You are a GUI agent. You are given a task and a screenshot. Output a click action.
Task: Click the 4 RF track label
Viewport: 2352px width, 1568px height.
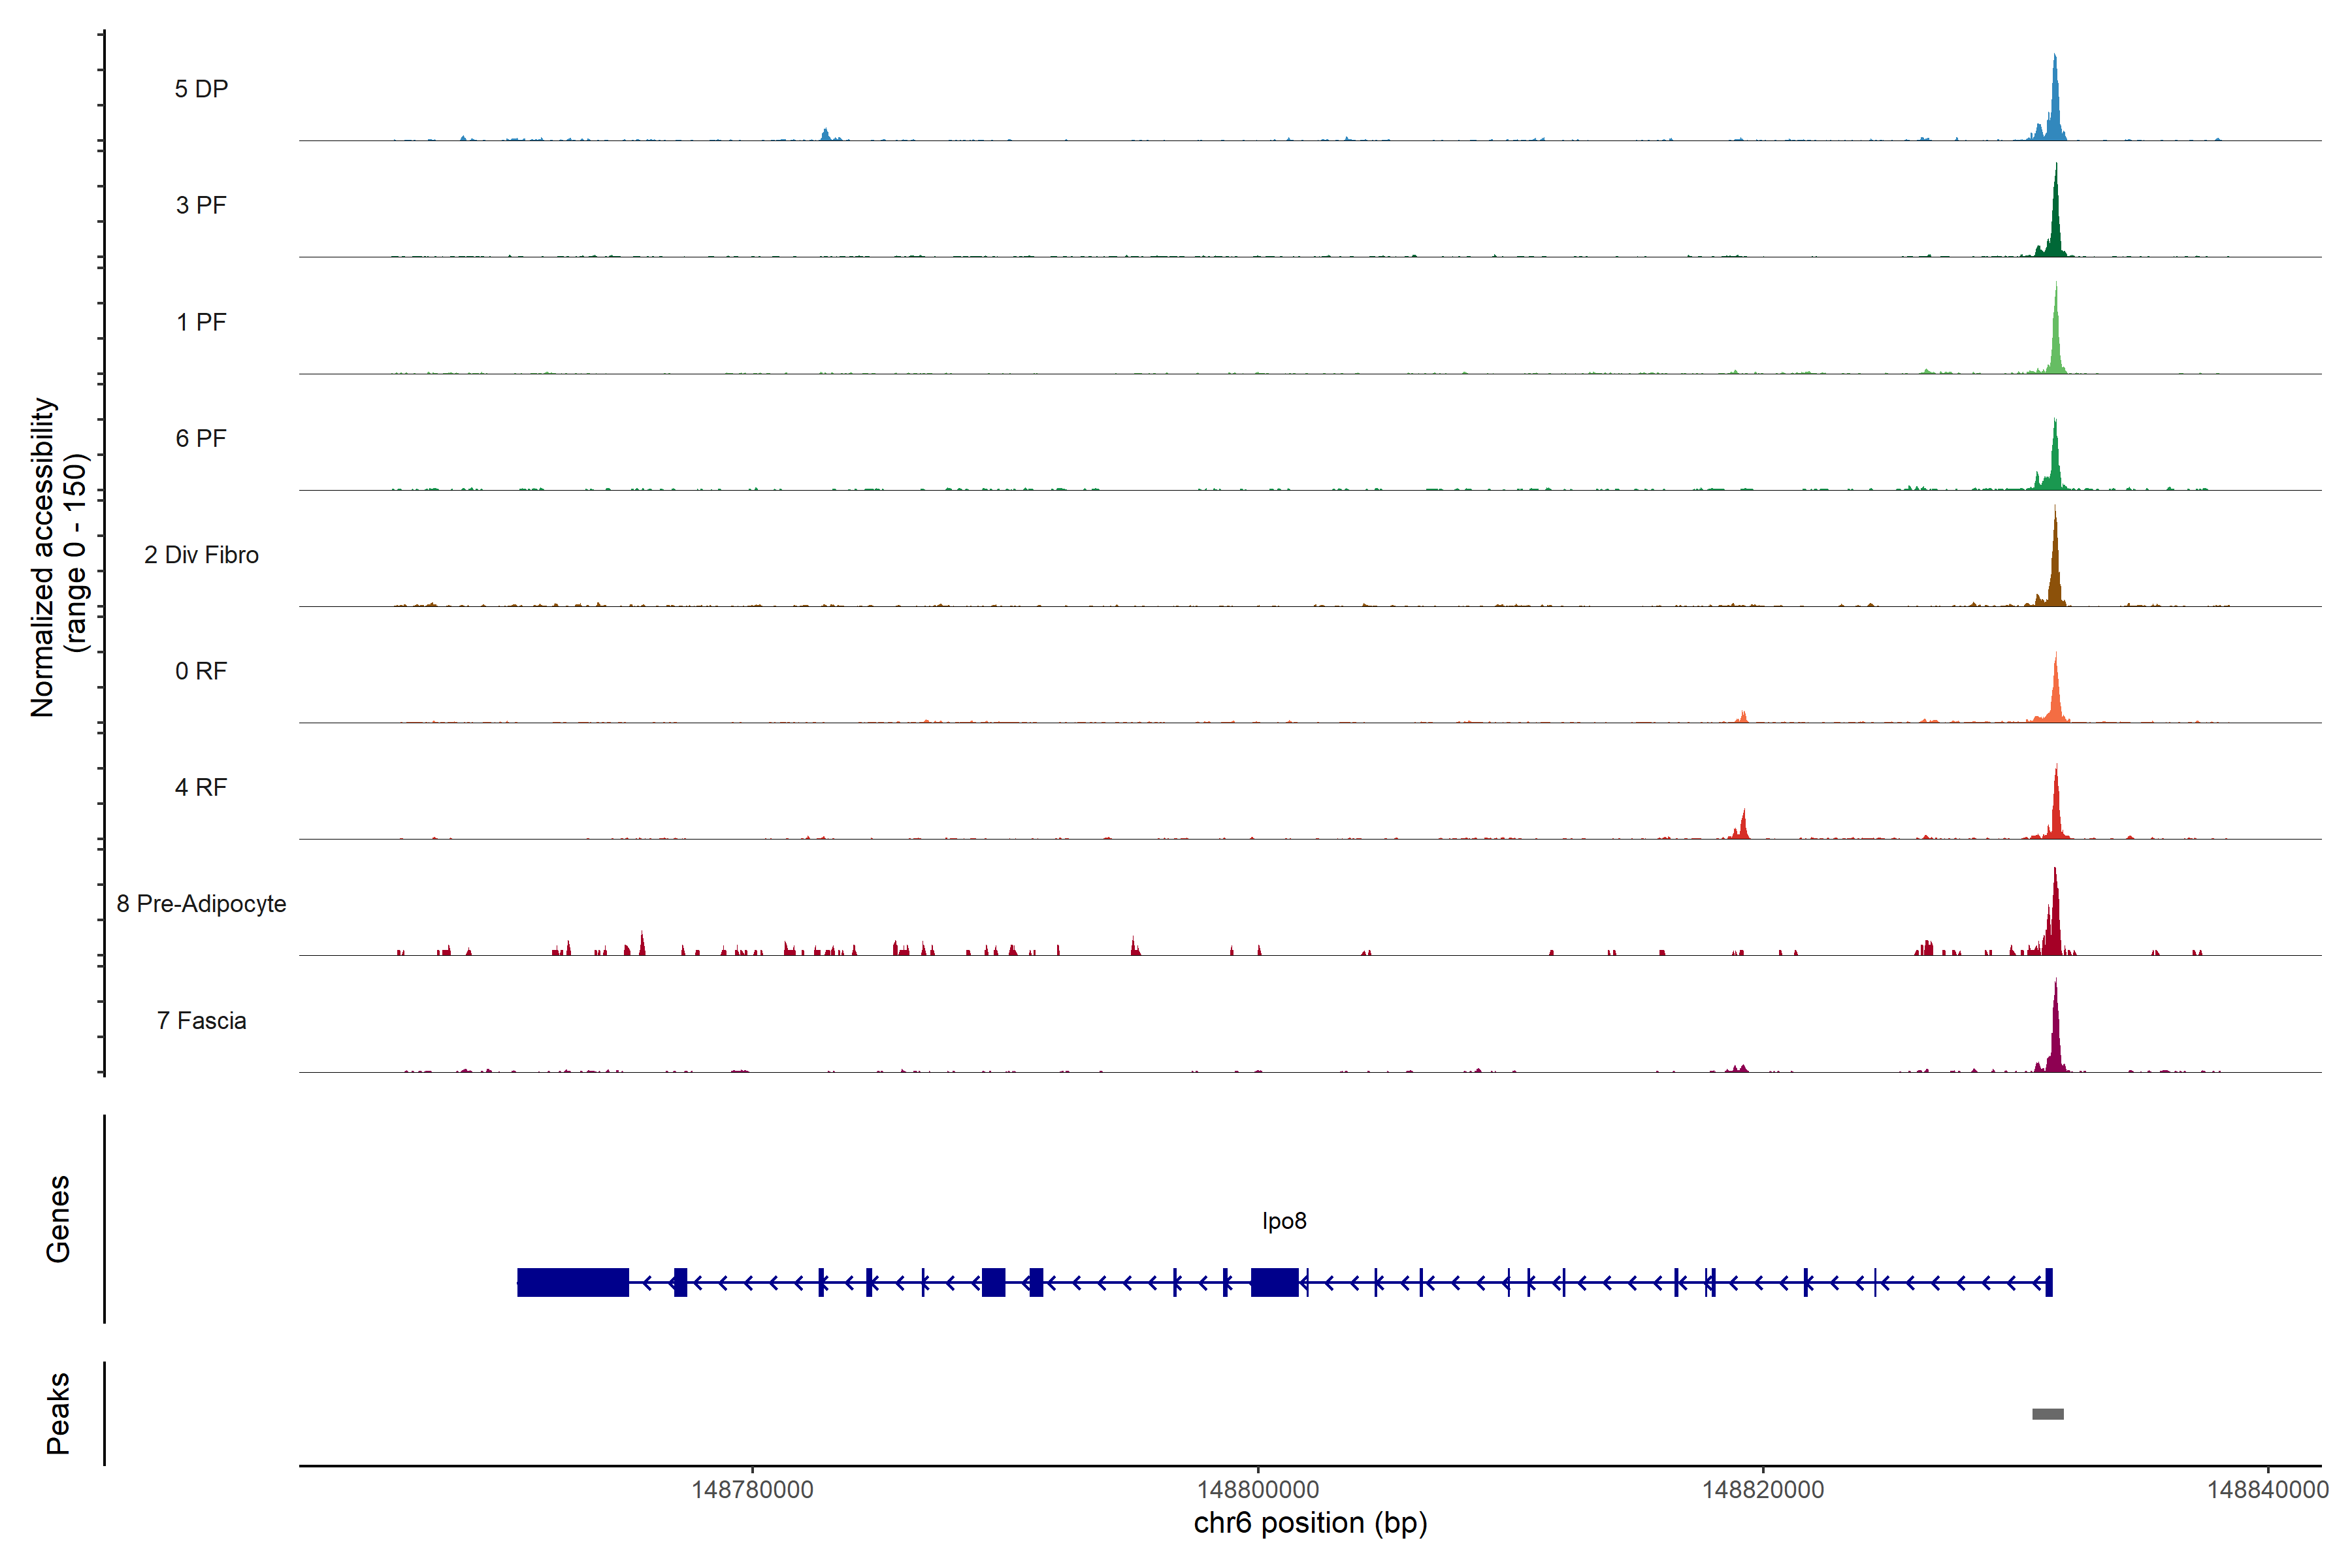201,787
